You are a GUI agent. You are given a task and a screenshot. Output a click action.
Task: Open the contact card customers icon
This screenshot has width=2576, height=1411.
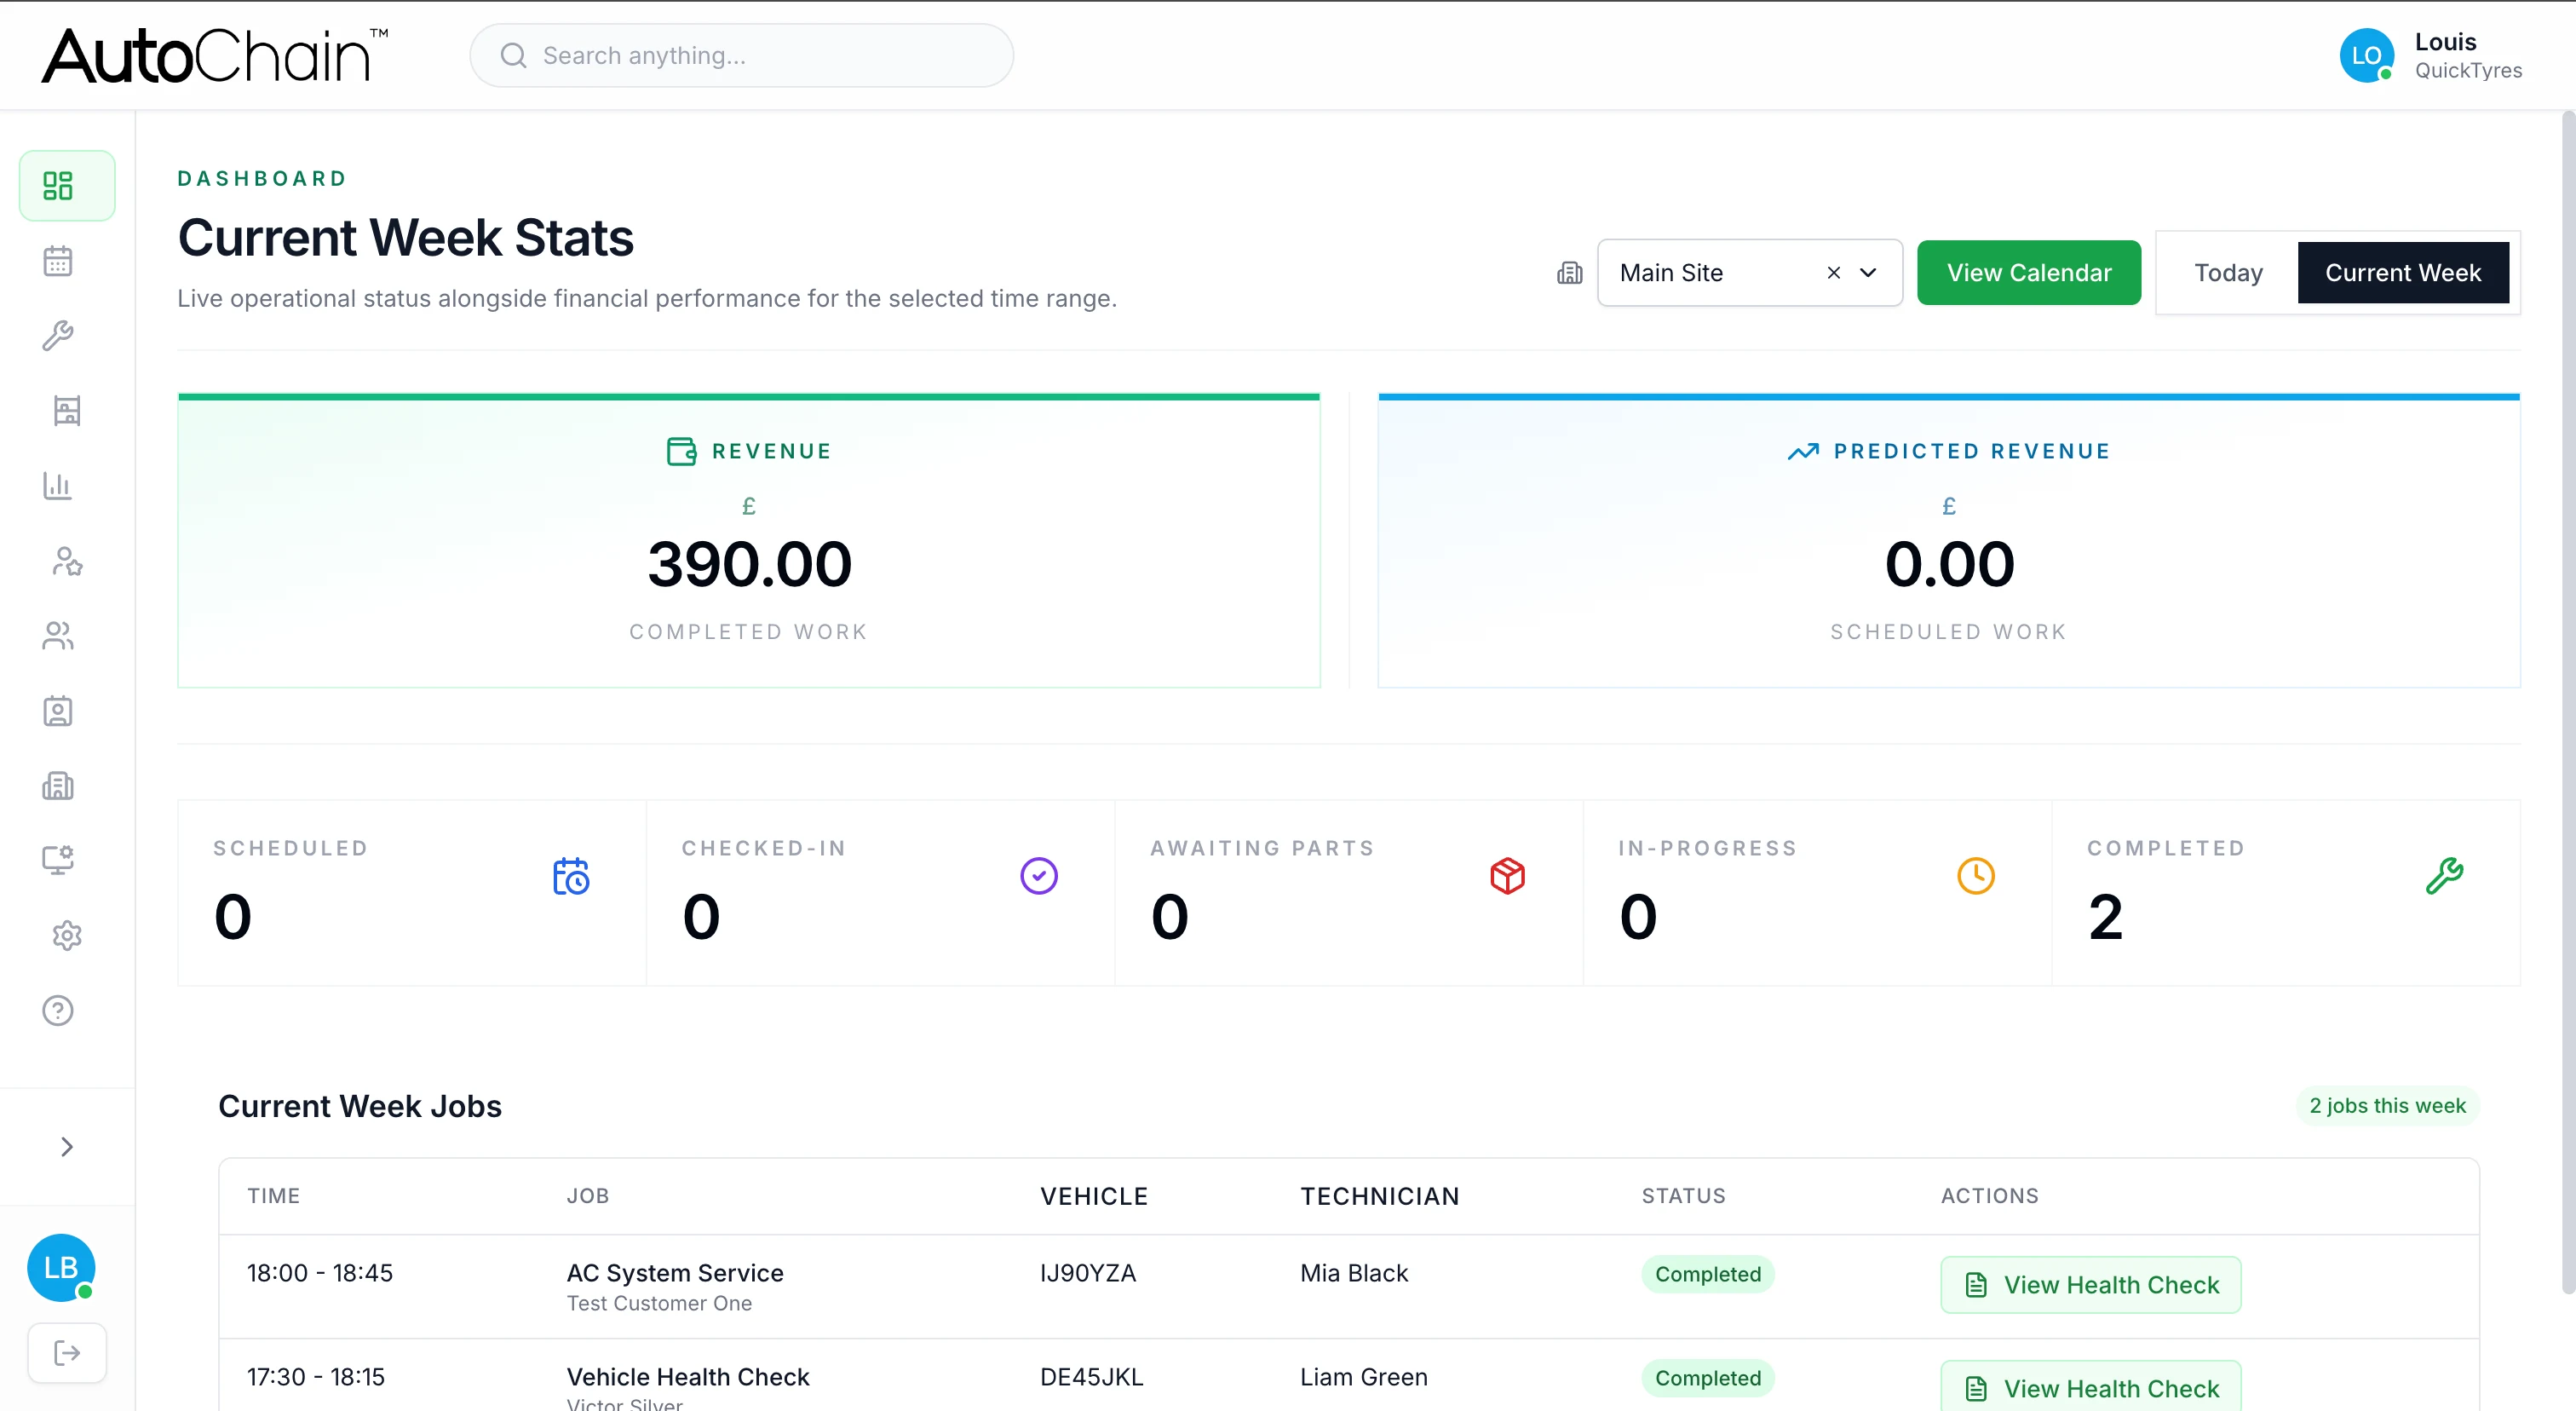(58, 711)
